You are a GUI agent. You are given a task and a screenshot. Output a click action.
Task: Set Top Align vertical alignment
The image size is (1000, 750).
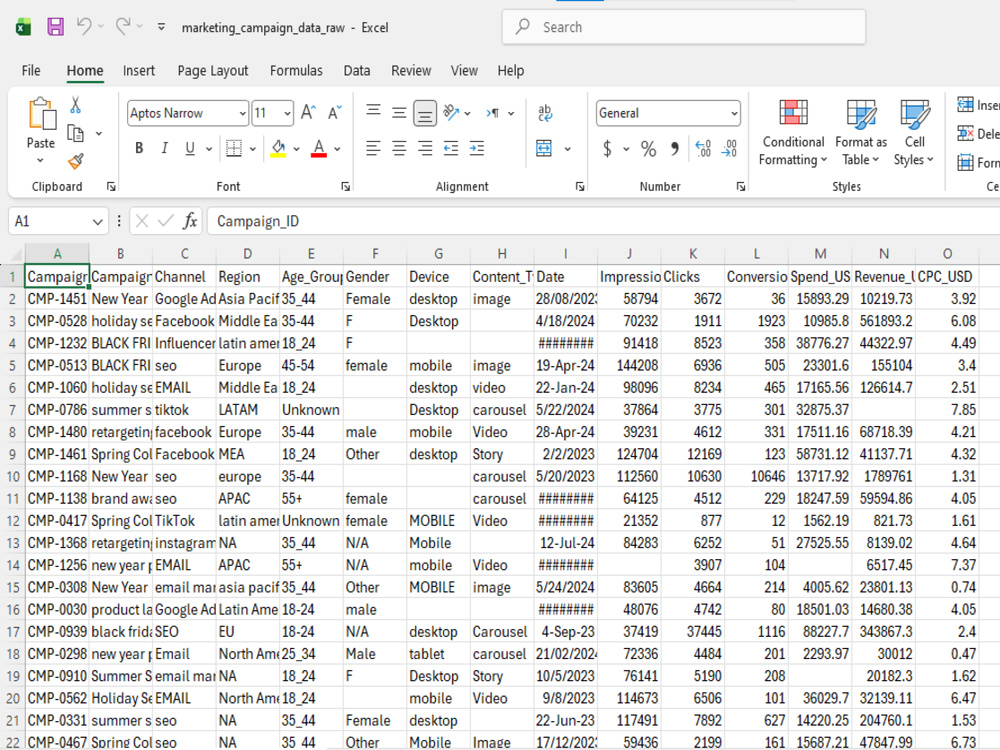(374, 113)
